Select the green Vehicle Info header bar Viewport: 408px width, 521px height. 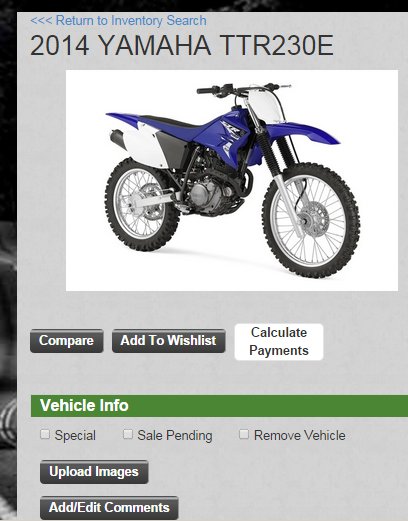pos(219,406)
